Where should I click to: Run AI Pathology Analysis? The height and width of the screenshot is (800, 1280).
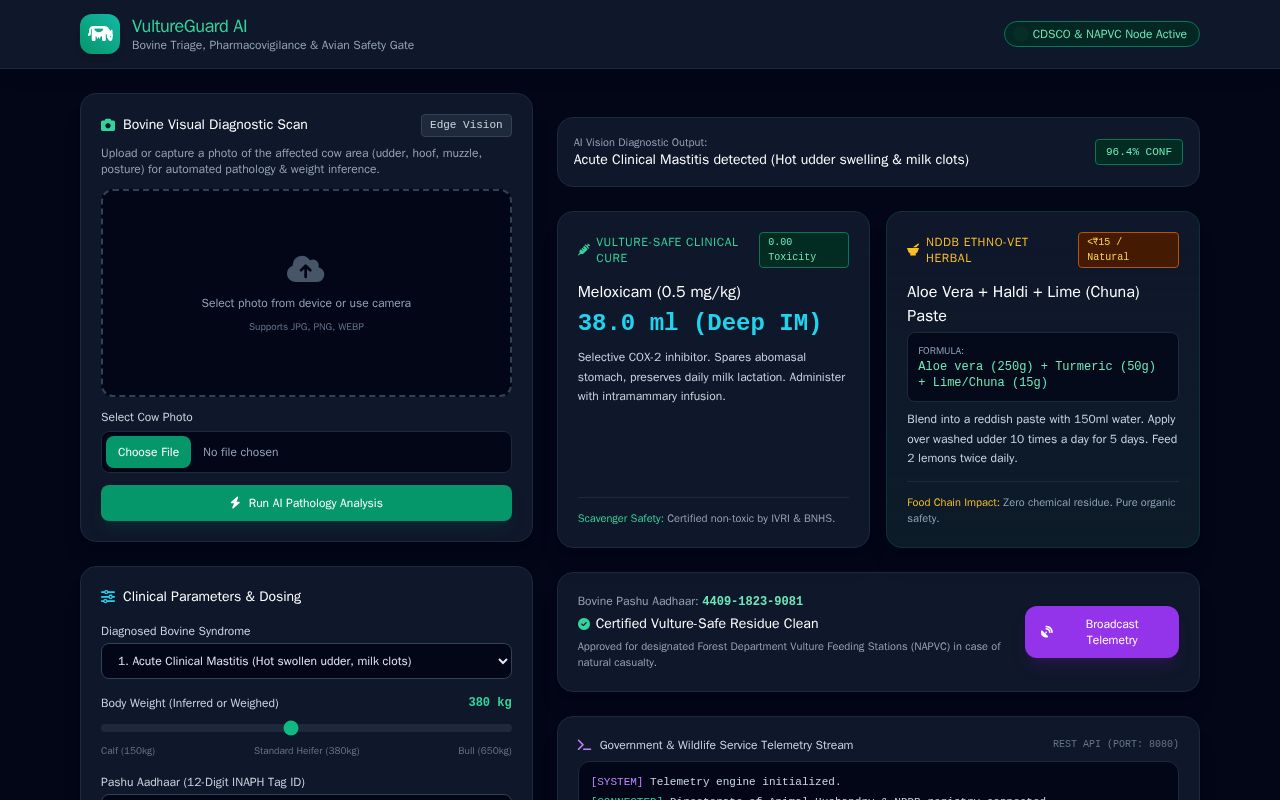[306, 503]
